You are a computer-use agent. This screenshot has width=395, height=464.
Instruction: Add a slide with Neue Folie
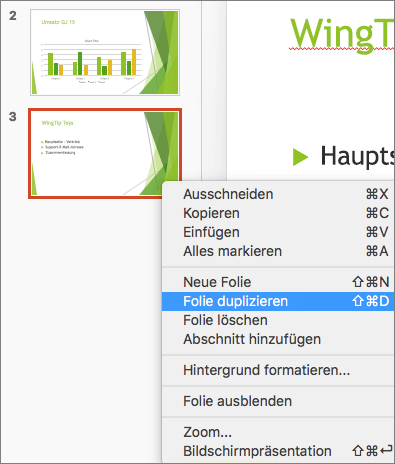(278, 282)
